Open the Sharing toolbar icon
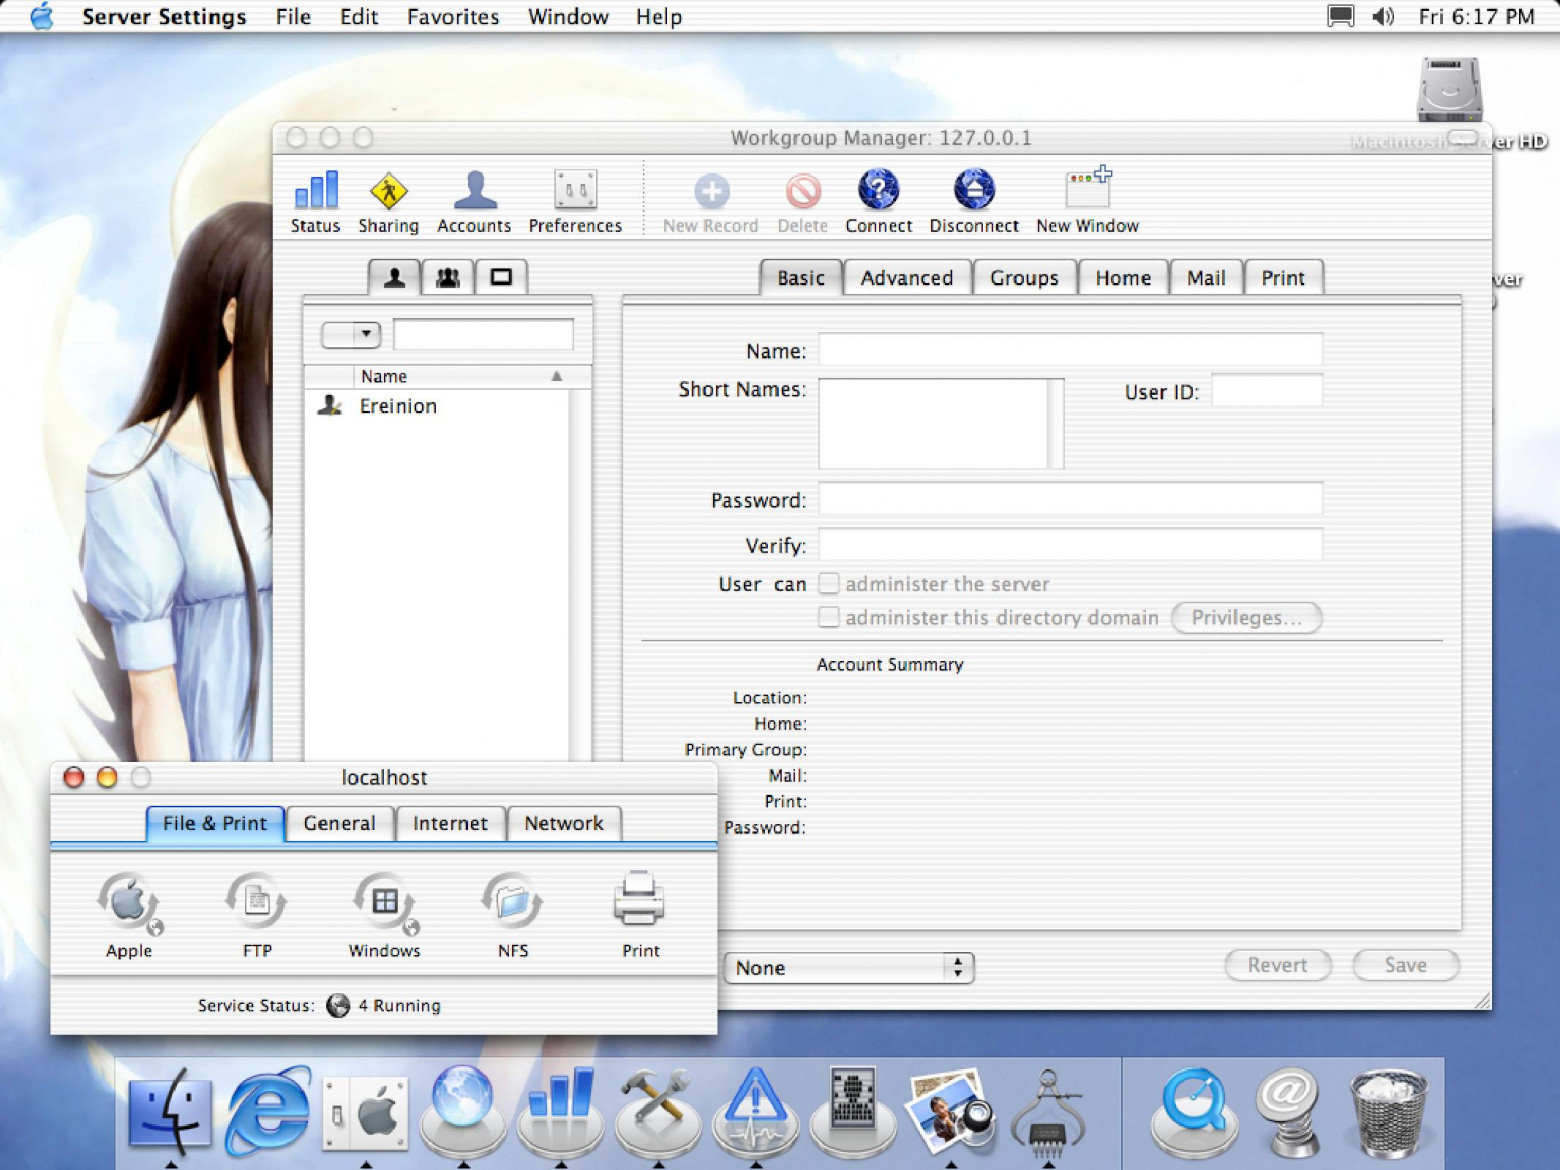The width and height of the screenshot is (1560, 1170). [388, 202]
